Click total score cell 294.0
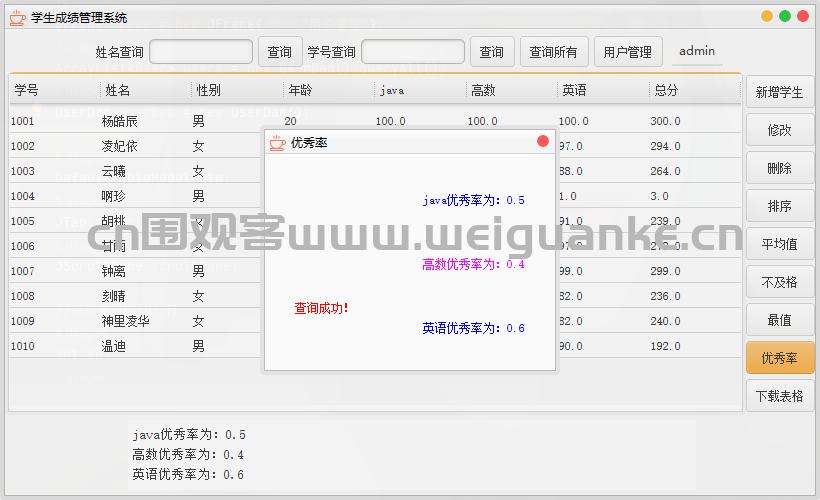 (665, 146)
